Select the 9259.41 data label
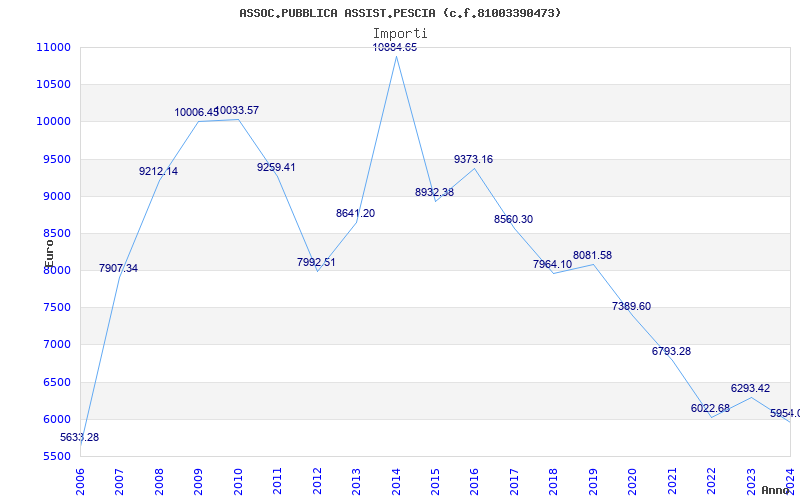The width and height of the screenshot is (800, 500). (276, 167)
